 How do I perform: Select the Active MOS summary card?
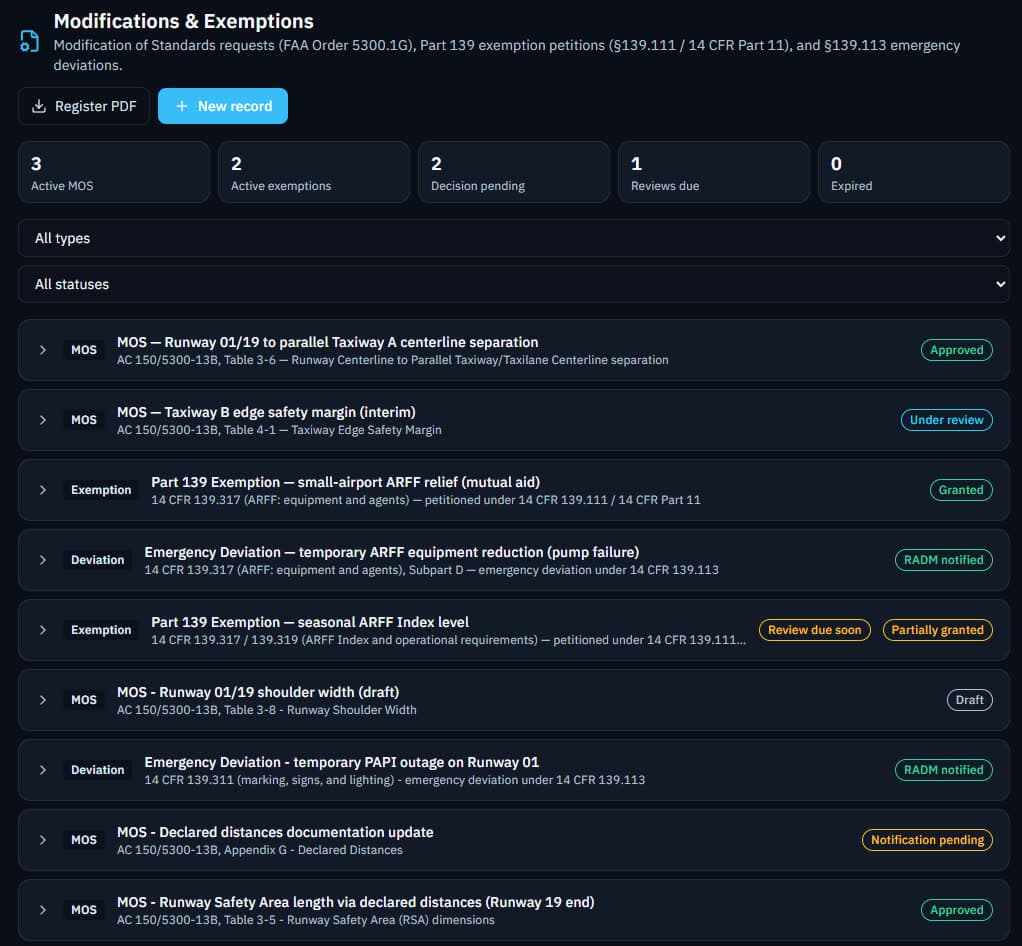click(114, 173)
